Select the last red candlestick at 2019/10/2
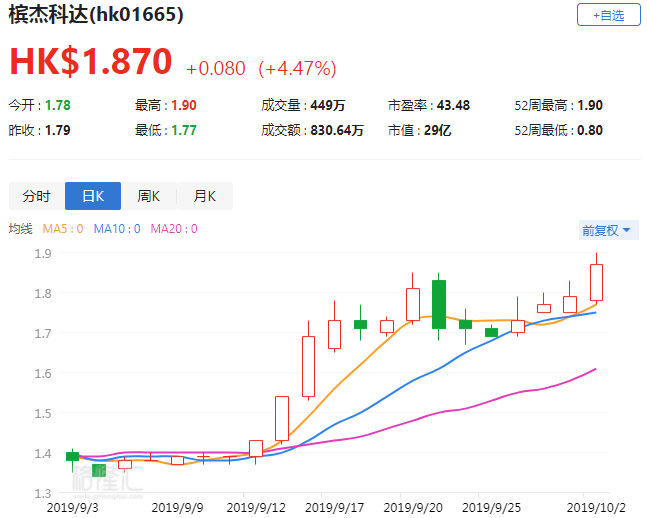The height and width of the screenshot is (518, 647). (596, 282)
